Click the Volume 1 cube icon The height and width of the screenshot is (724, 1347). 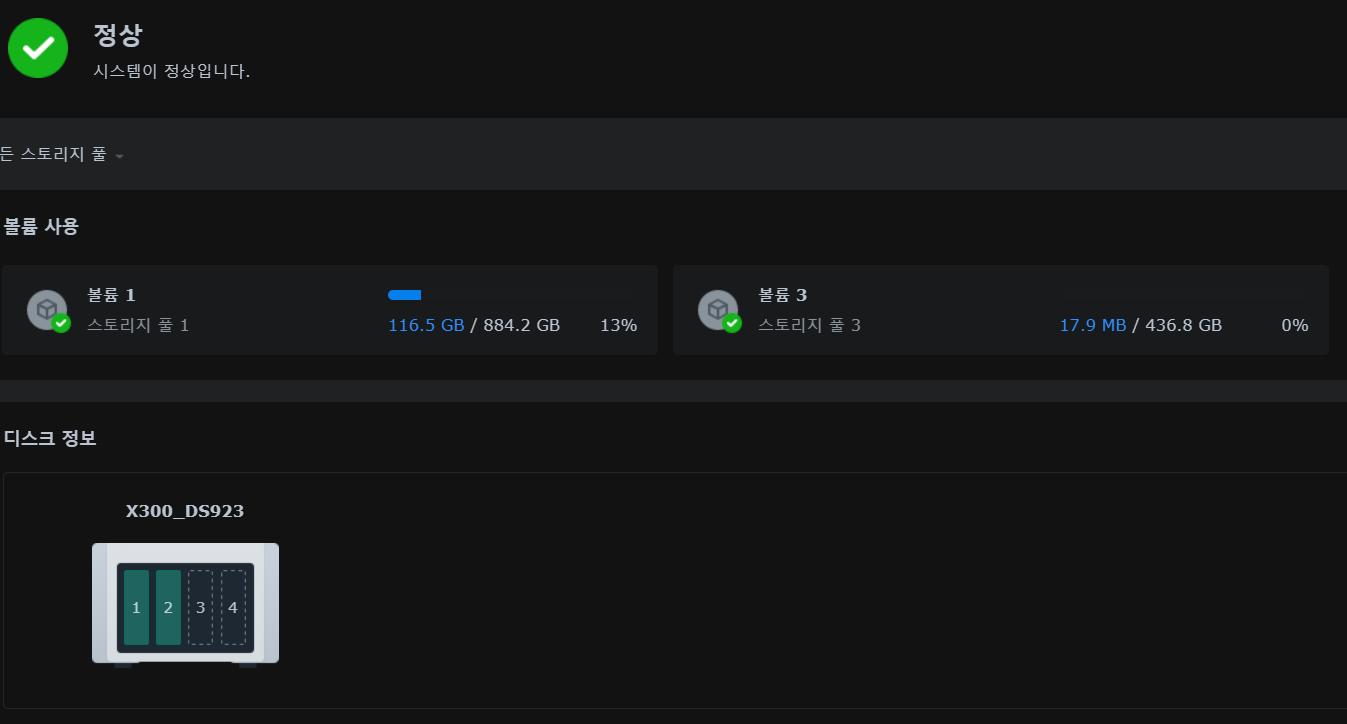point(47,310)
